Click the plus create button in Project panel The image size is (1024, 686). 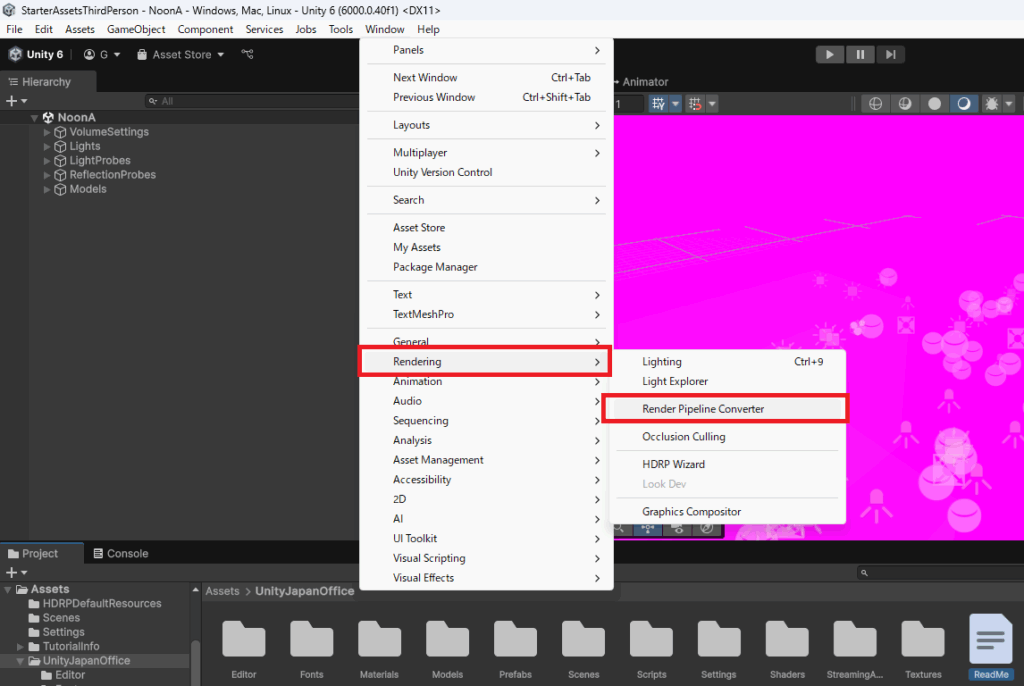point(11,572)
